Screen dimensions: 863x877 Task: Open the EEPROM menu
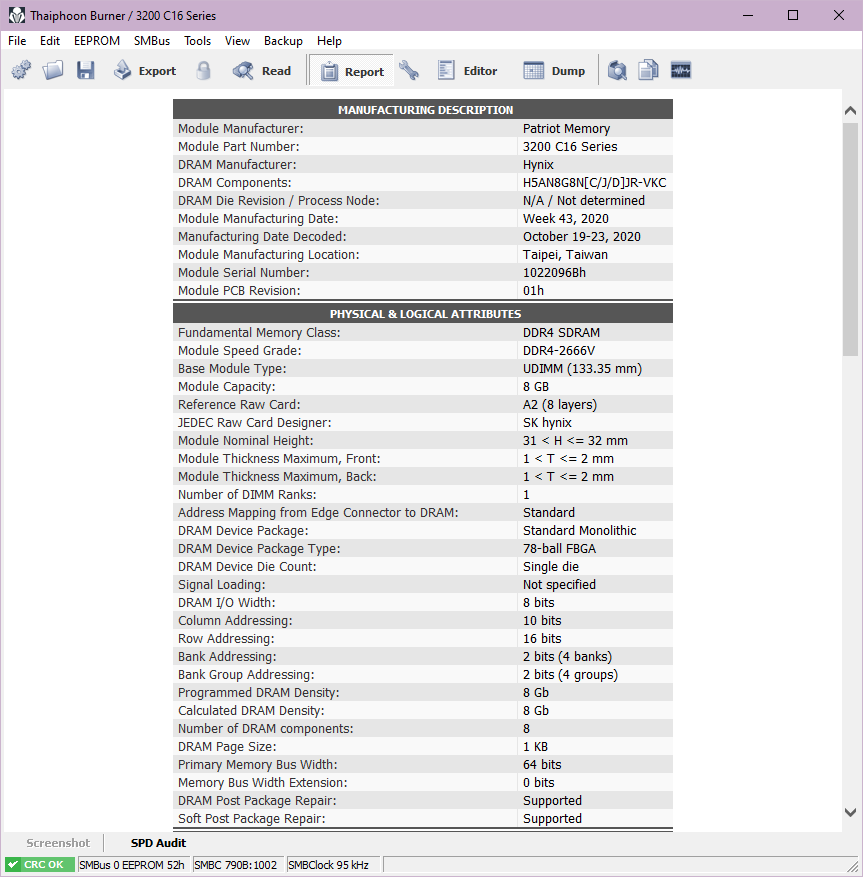tap(97, 41)
